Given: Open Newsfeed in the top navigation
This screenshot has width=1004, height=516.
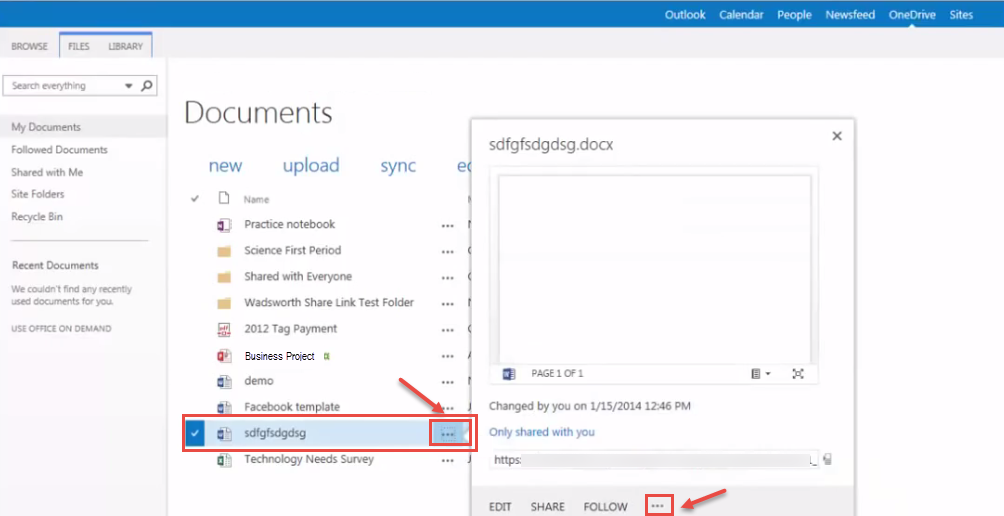Looking at the screenshot, I should [x=850, y=15].
